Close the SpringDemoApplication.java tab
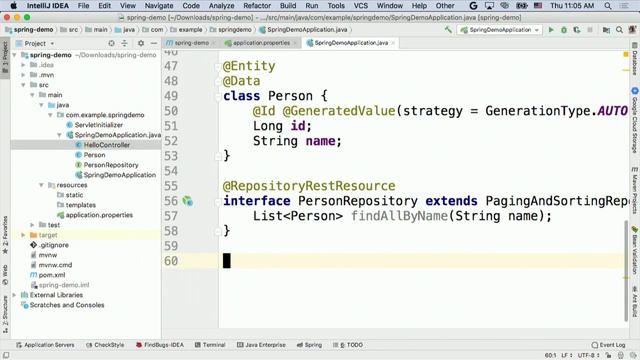This screenshot has height=360, width=640. [393, 43]
